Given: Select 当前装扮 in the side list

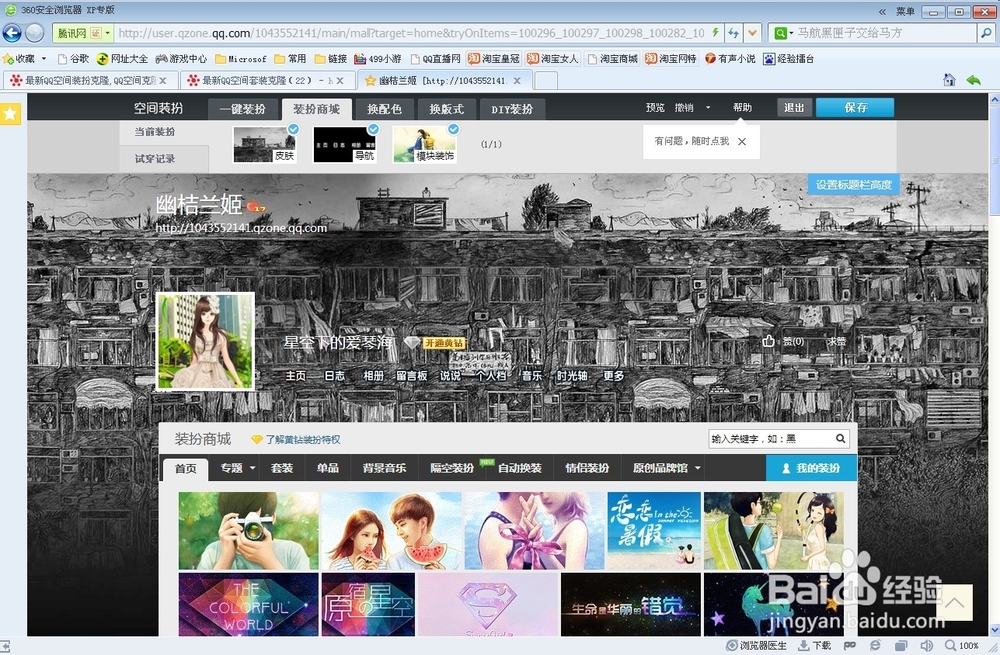Looking at the screenshot, I should 154,131.
